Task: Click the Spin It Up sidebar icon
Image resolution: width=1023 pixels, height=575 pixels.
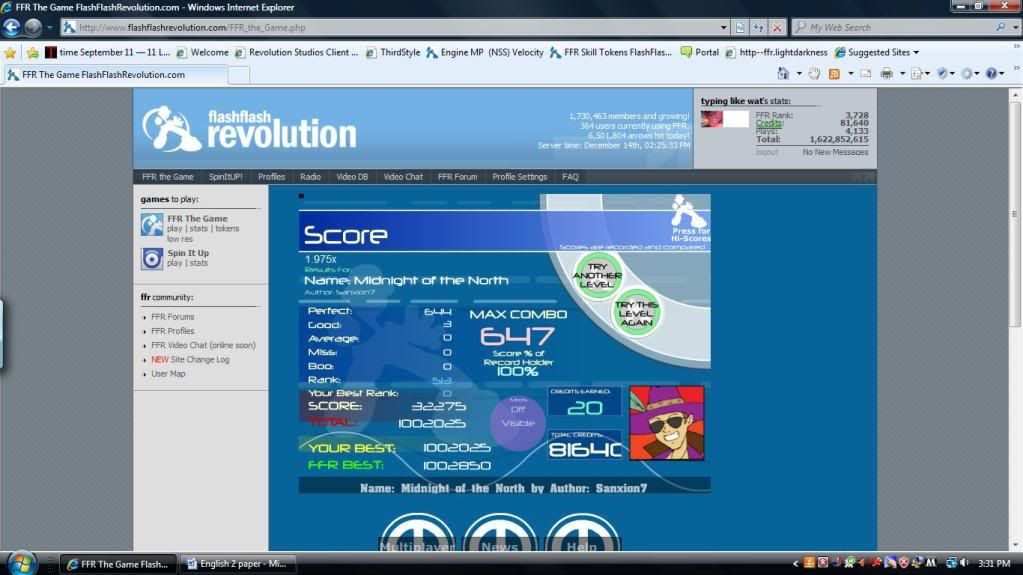Action: tap(152, 259)
